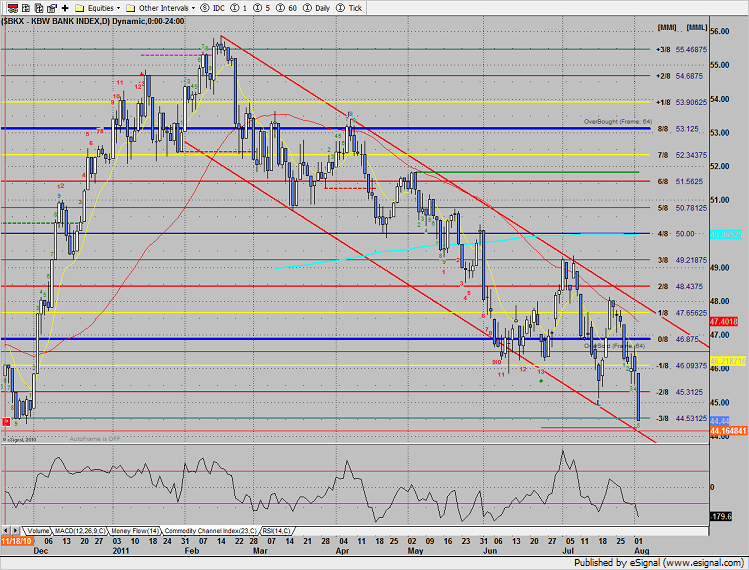
Task: Click the Equities folder icon
Action: coord(80,8)
